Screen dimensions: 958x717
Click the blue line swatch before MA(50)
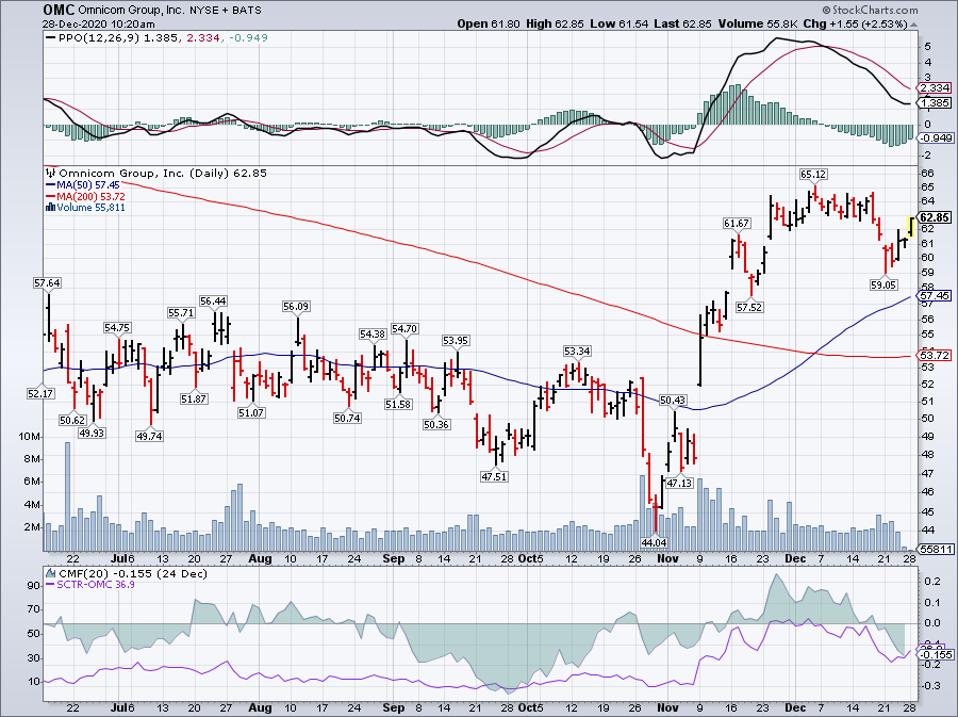tap(50, 185)
